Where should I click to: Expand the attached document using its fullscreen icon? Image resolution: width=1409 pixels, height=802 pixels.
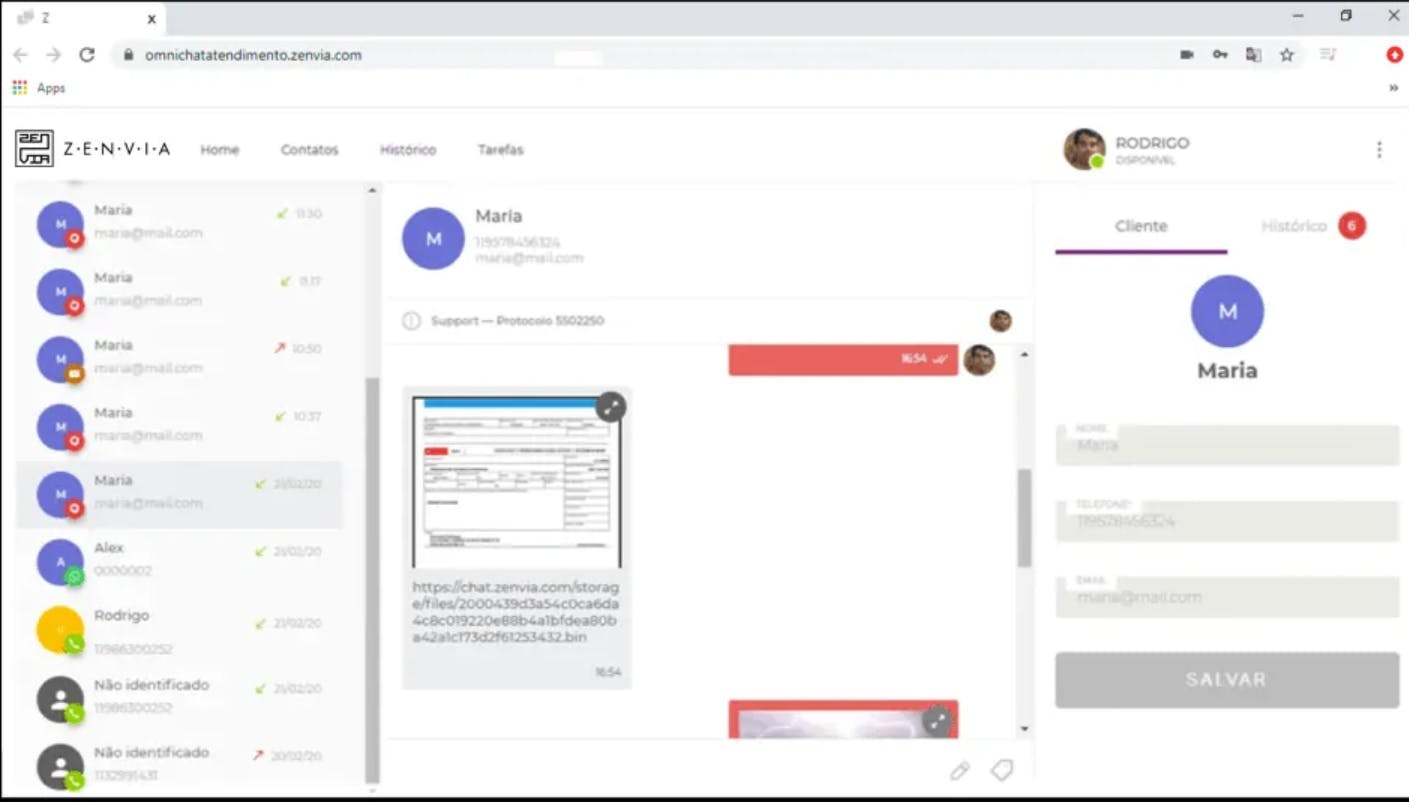611,407
